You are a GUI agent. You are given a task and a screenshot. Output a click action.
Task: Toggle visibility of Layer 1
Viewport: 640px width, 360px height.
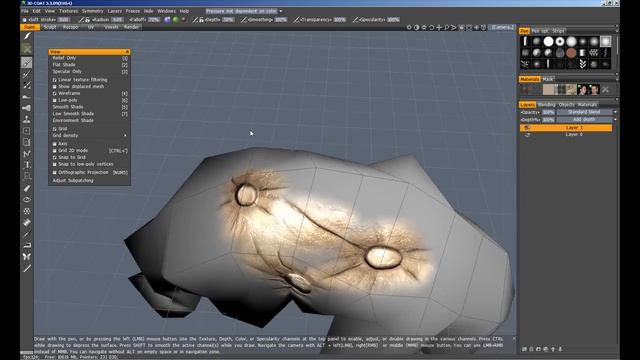tap(527, 128)
